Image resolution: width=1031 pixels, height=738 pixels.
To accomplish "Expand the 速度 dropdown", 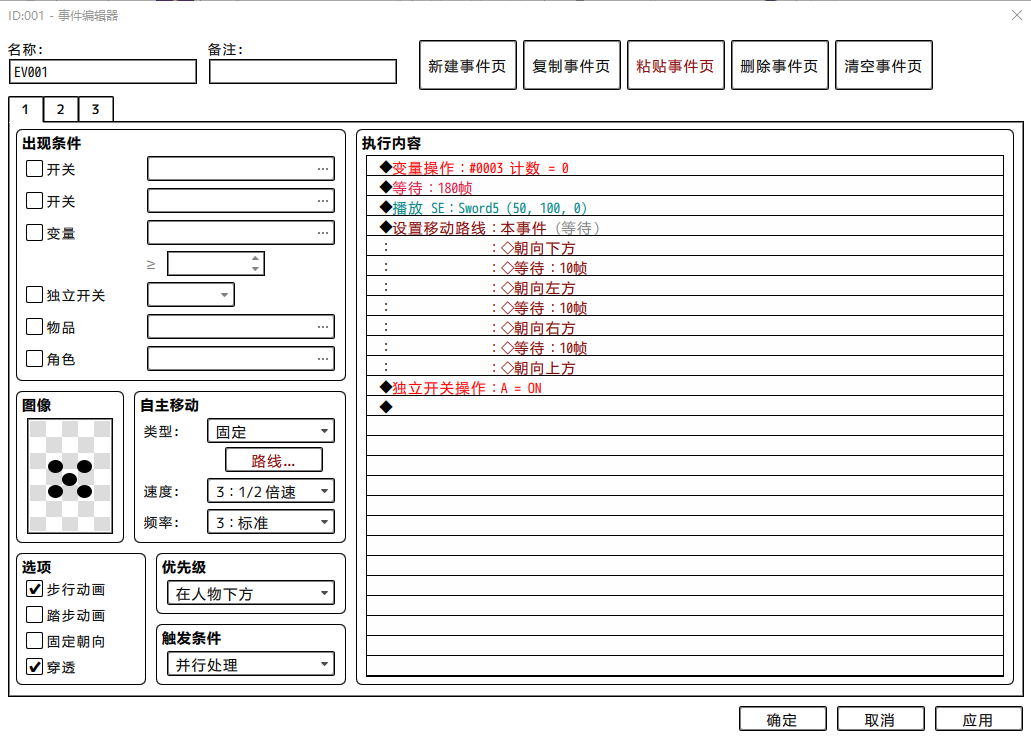I will pos(270,491).
